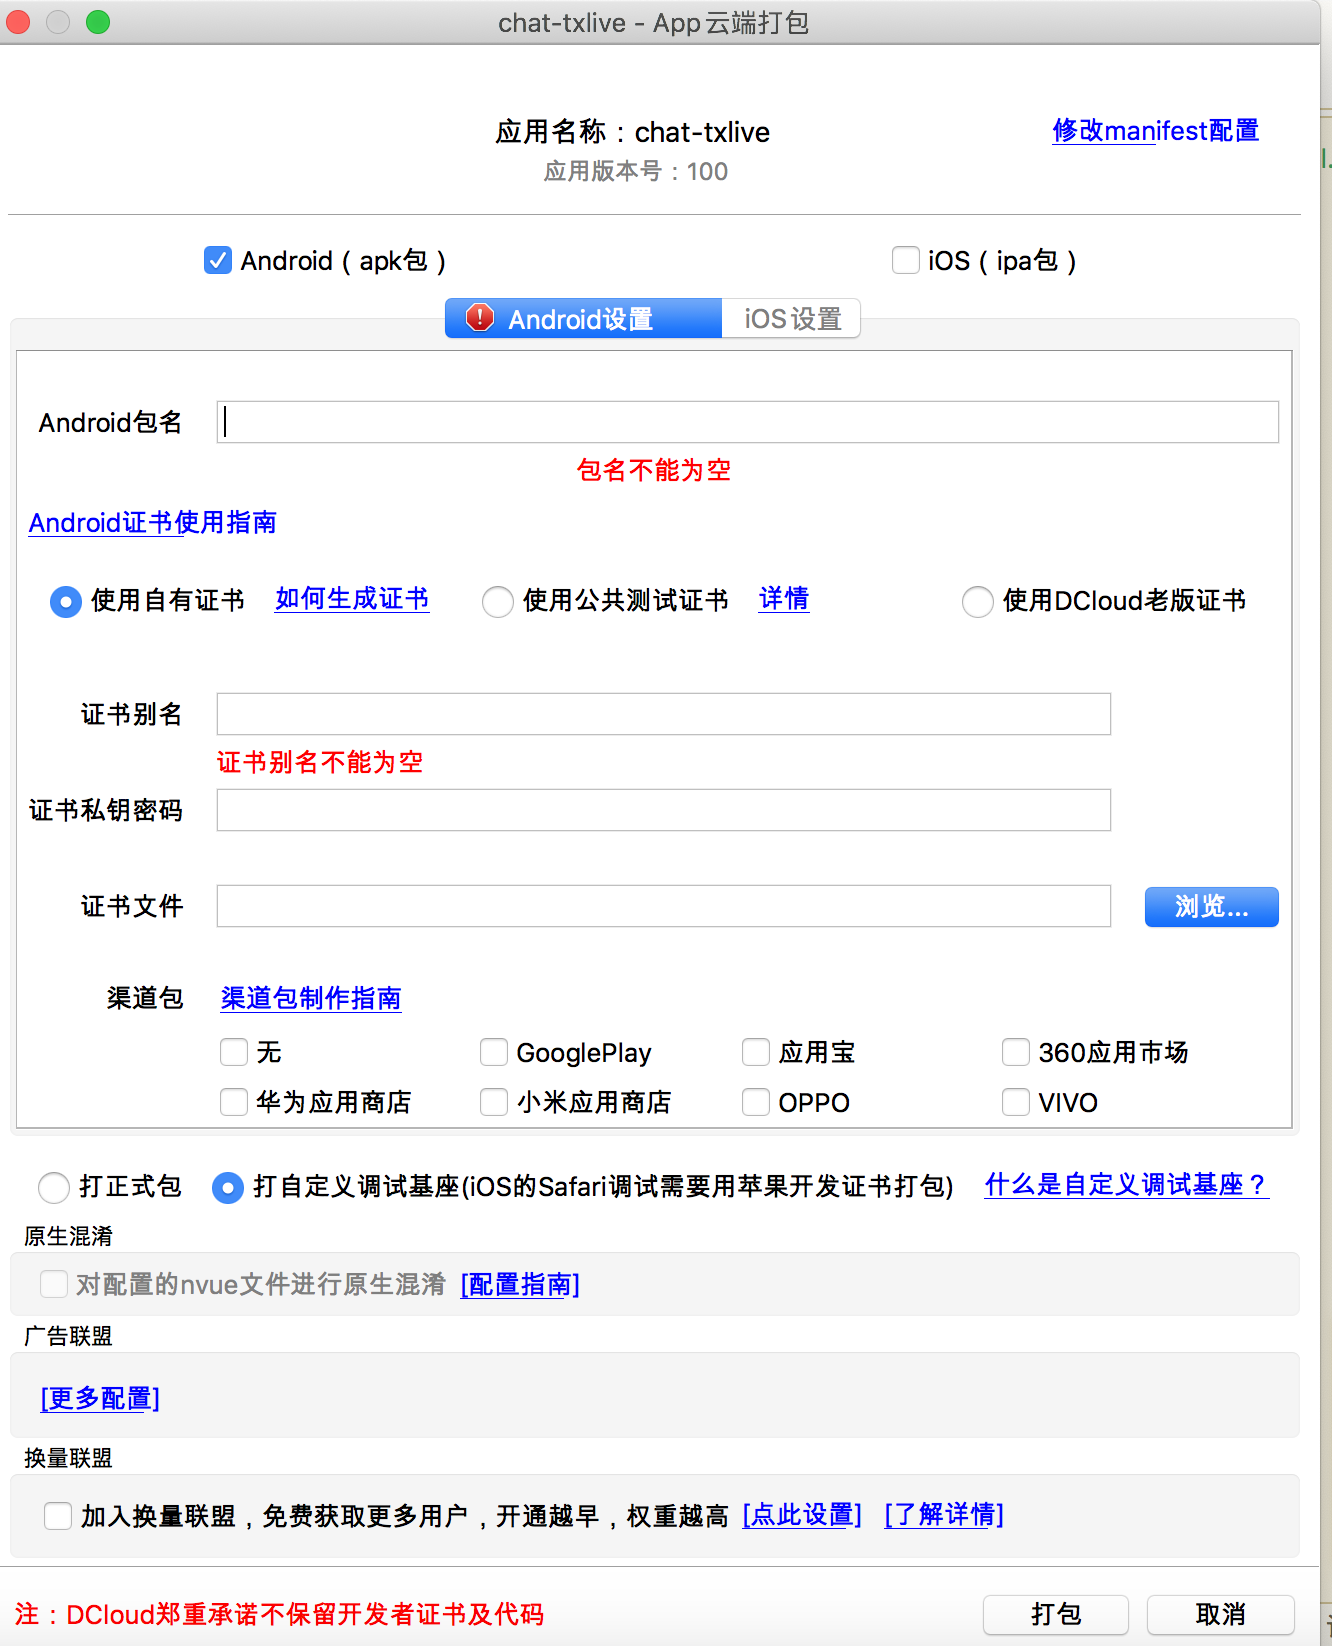Open the Android证书使用指南 link
The width and height of the screenshot is (1332, 1646).
tap(153, 522)
